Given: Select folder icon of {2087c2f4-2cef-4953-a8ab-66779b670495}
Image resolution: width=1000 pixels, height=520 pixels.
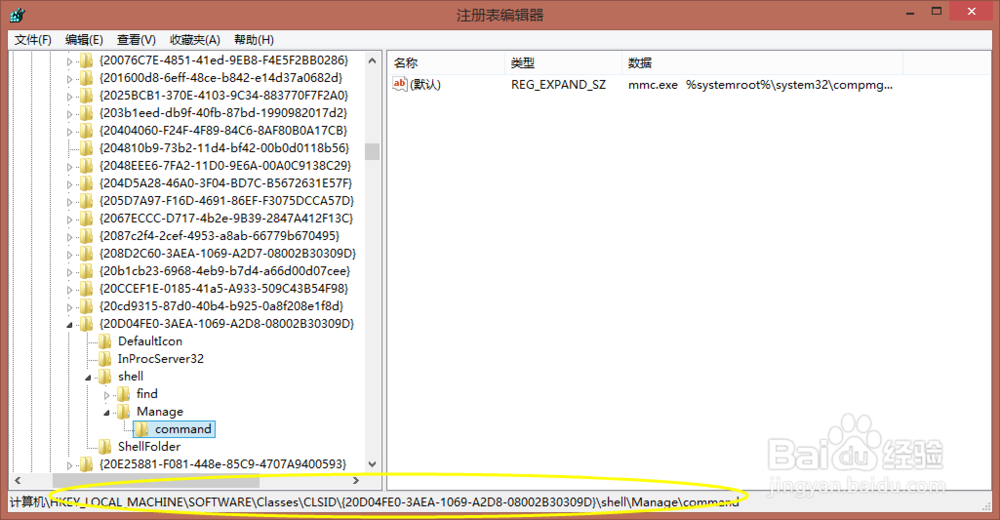Looking at the screenshot, I should coord(86,236).
